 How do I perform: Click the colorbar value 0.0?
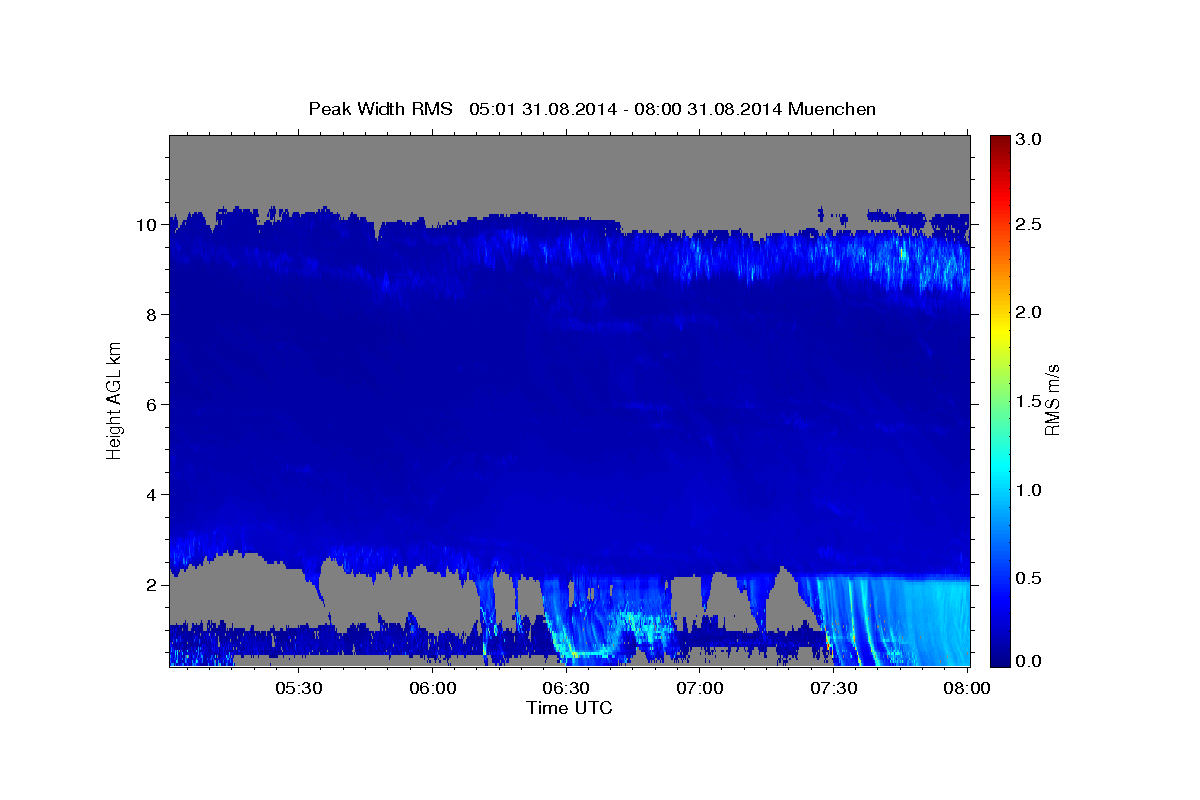[1030, 661]
